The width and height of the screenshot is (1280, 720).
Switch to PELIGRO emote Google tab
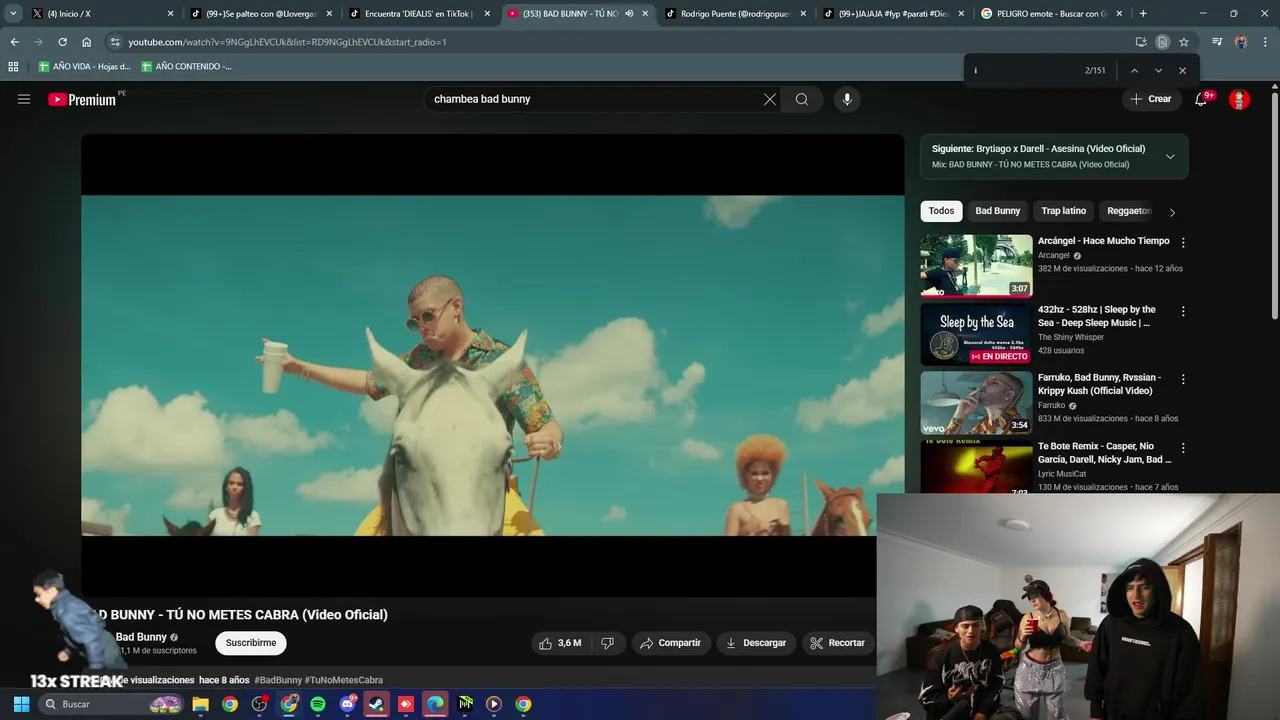pos(1050,14)
